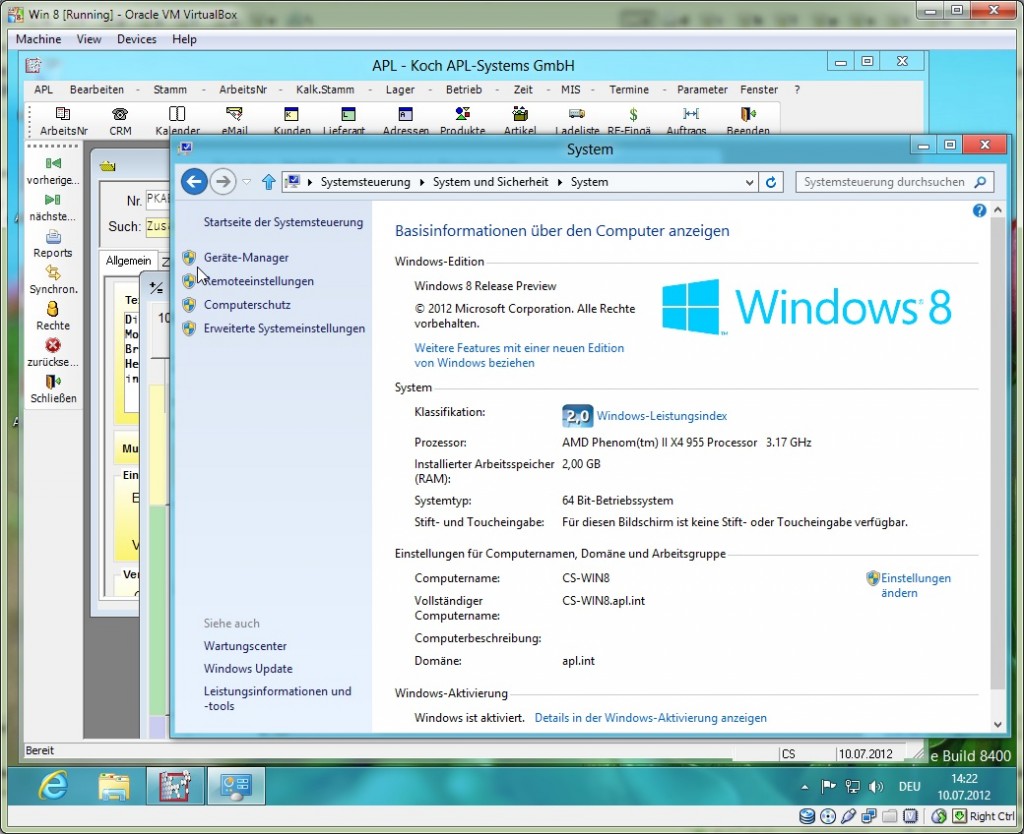1024x834 pixels.
Task: Open the eMail toolbar icon
Action: pos(234,120)
